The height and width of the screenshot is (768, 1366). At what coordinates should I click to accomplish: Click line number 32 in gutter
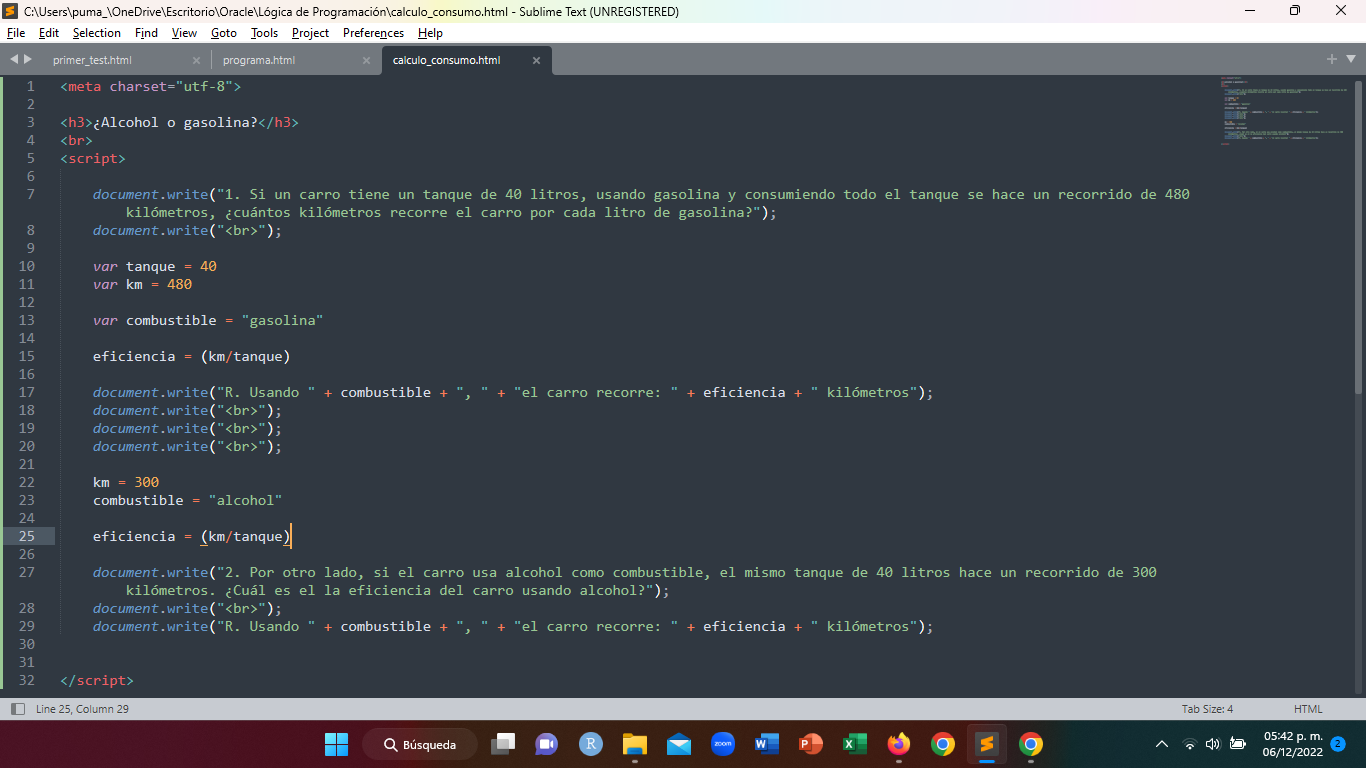point(26,680)
